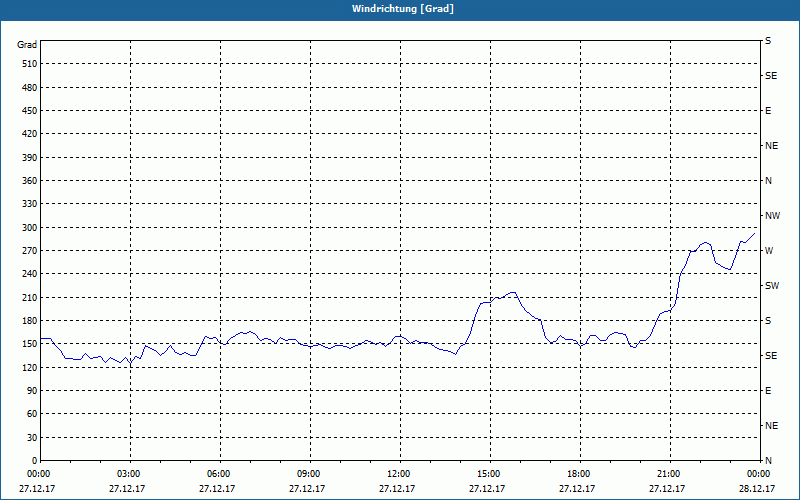Select the 330 y-axis tick label
800x500 pixels.
click(30, 204)
